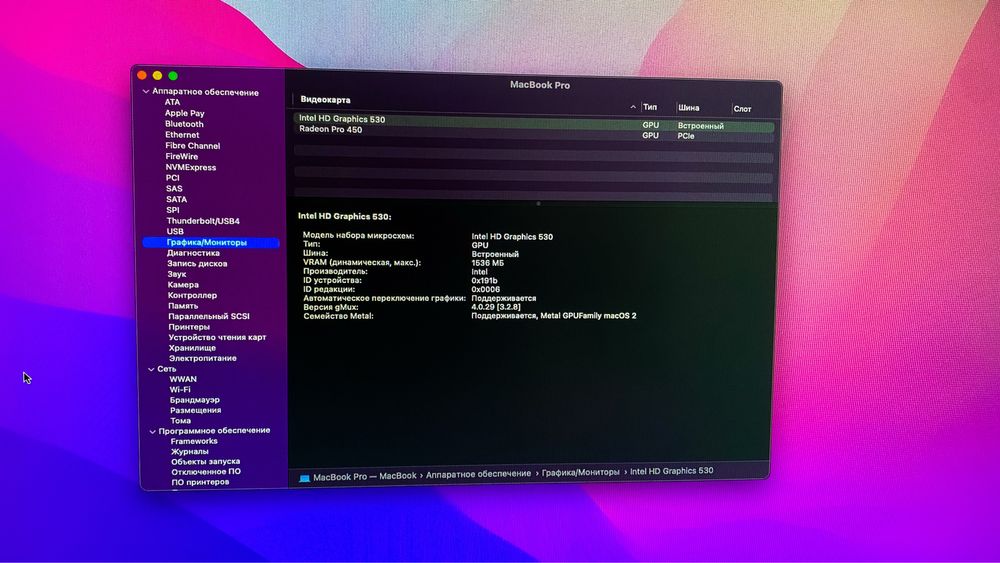Click MacBook Pro — MacBook in path bar
The height and width of the screenshot is (563, 1000).
[x=364, y=476]
